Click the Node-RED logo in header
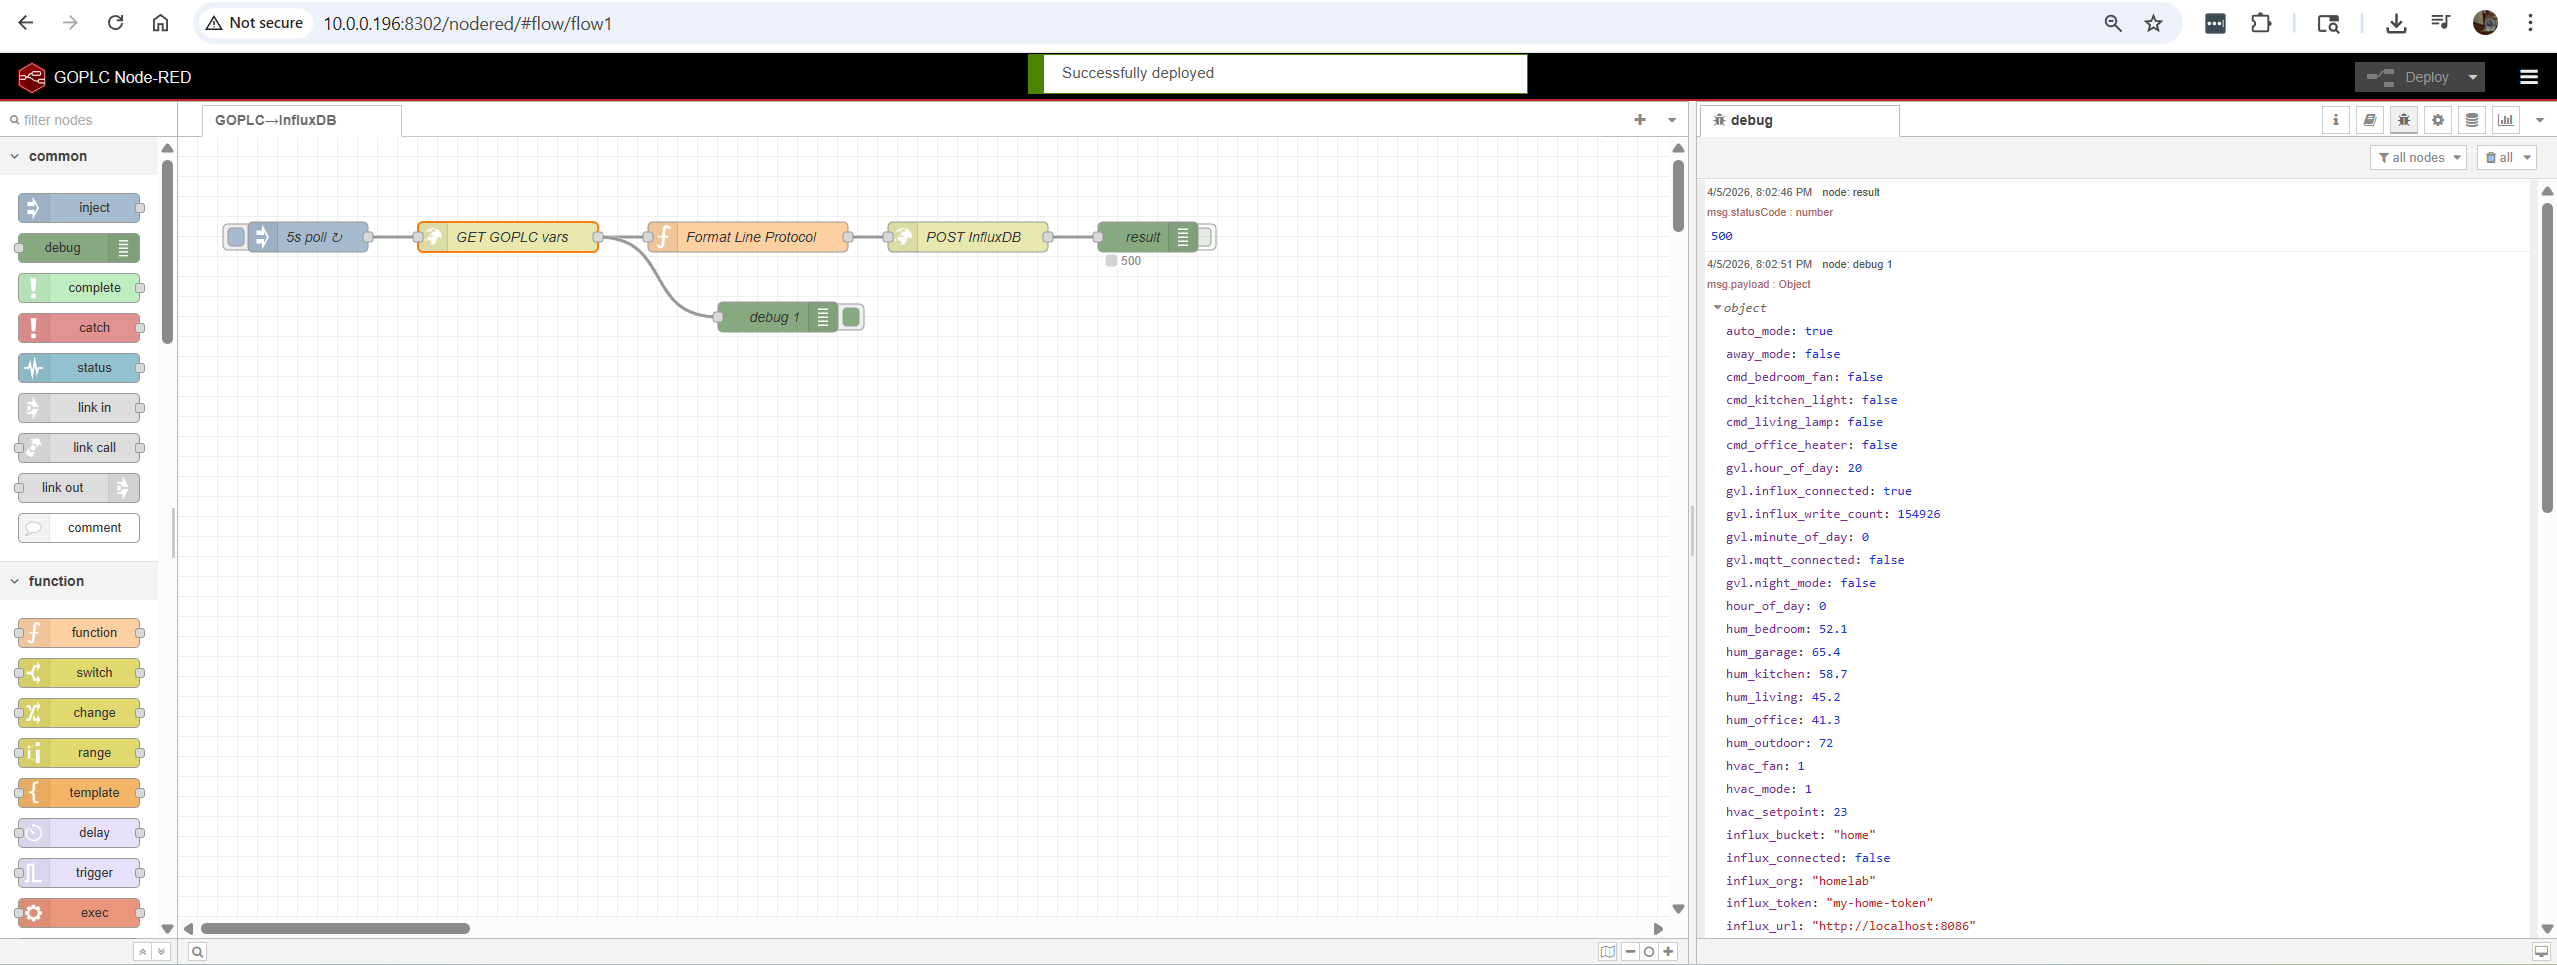 click(x=32, y=77)
